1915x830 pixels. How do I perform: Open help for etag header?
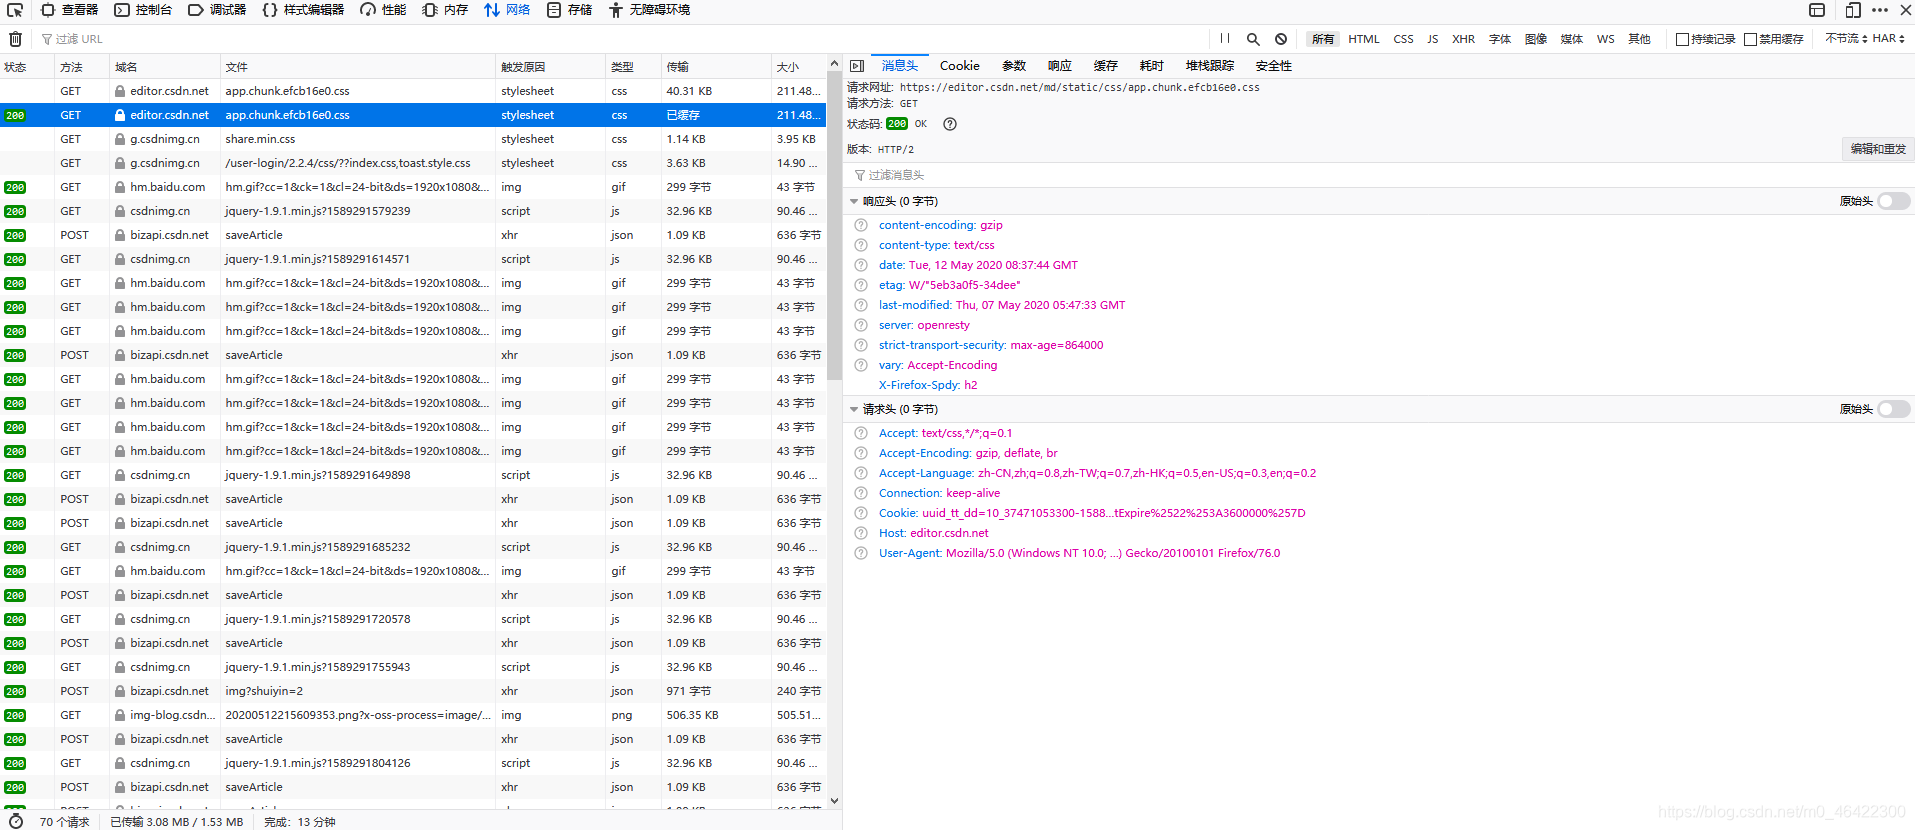pyautogui.click(x=861, y=285)
